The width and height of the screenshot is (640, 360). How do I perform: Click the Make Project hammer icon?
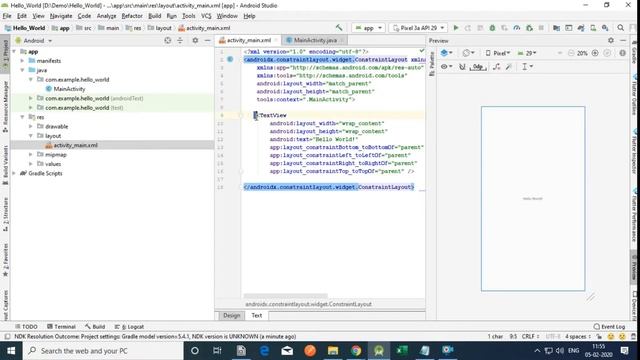(x=339, y=28)
